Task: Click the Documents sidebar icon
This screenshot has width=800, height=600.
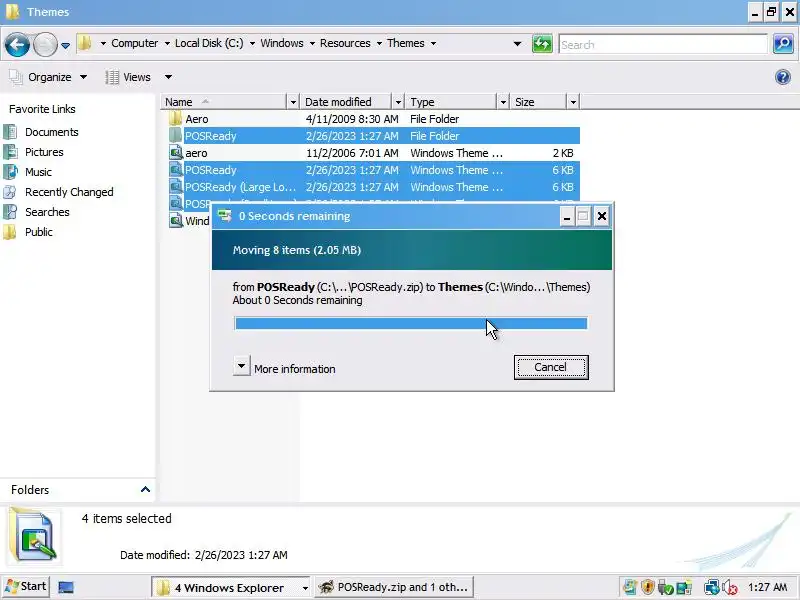Action: coord(10,132)
